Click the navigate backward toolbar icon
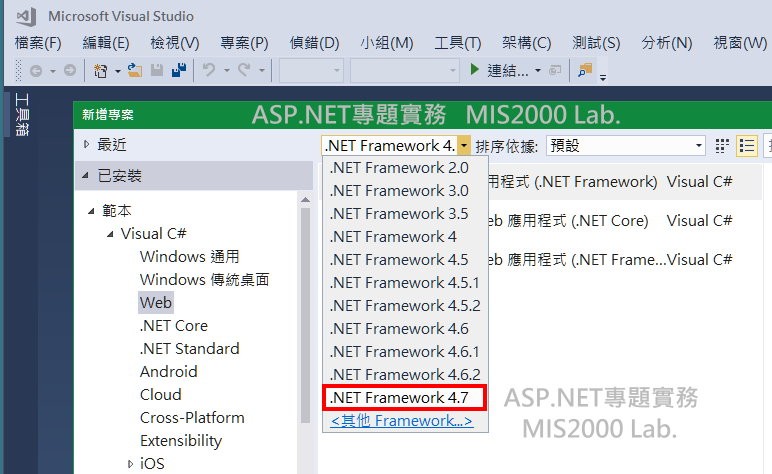The height and width of the screenshot is (474, 772). (x=36, y=71)
